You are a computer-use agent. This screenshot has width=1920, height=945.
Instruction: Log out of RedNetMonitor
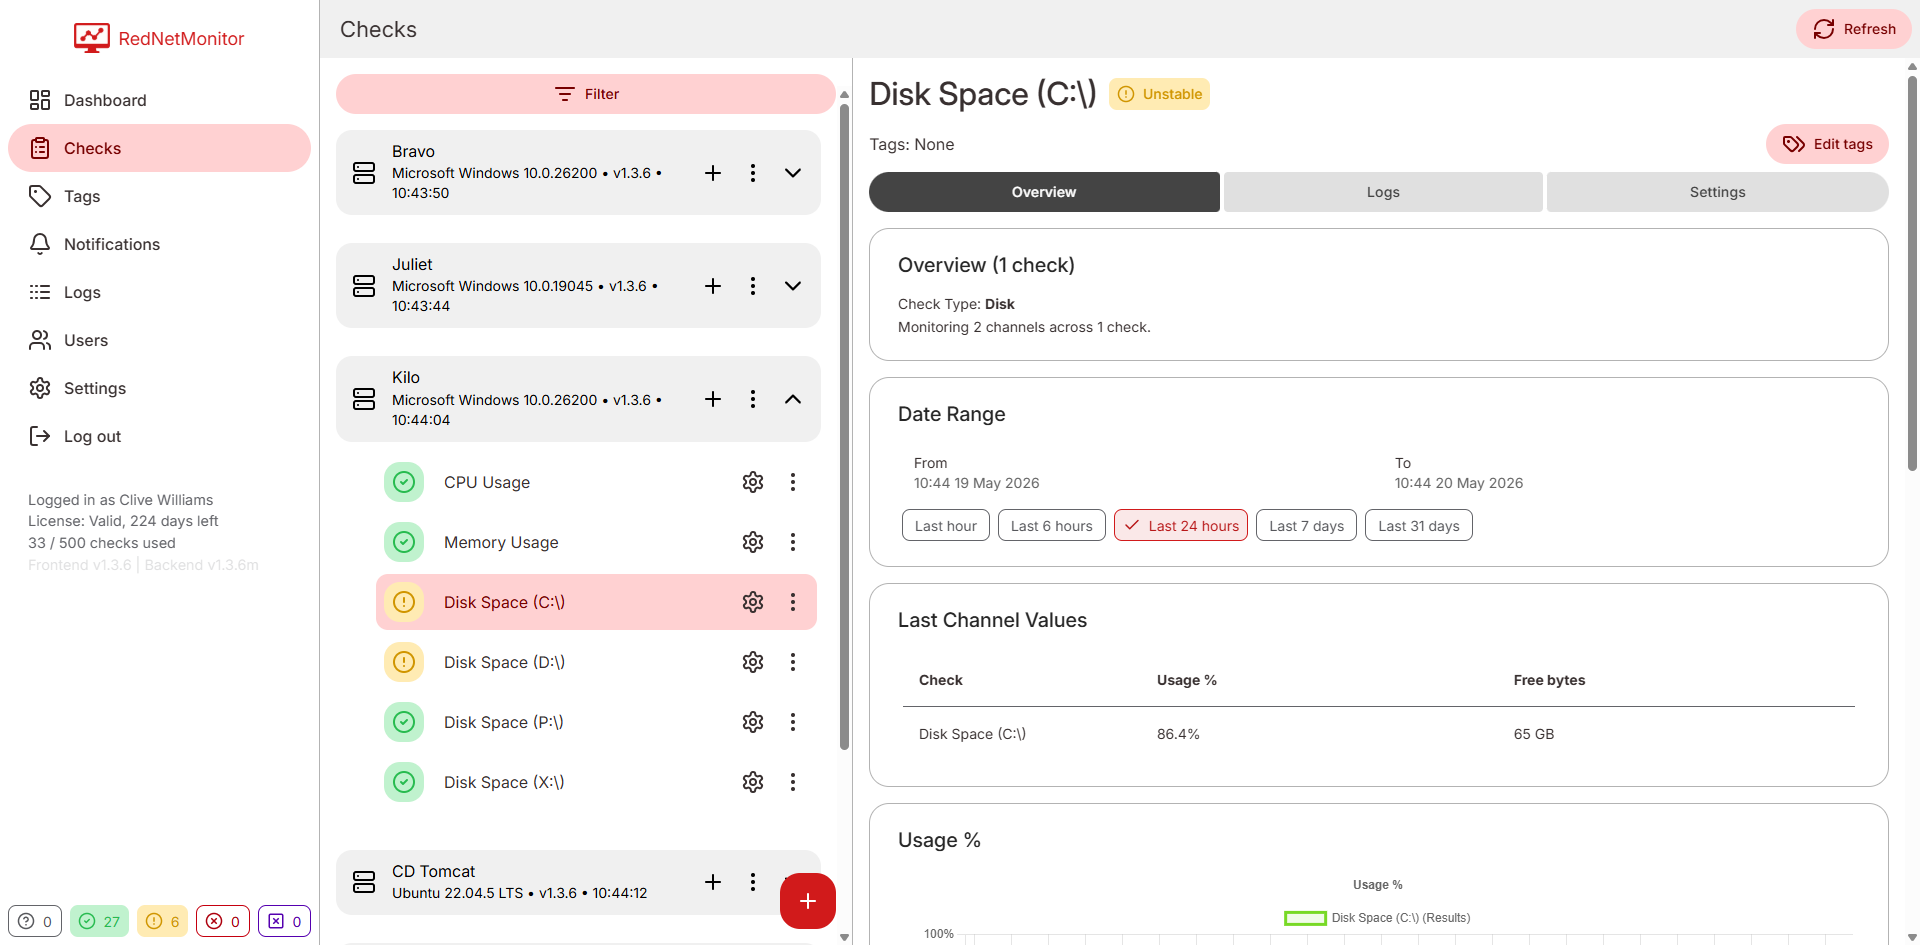coord(159,436)
